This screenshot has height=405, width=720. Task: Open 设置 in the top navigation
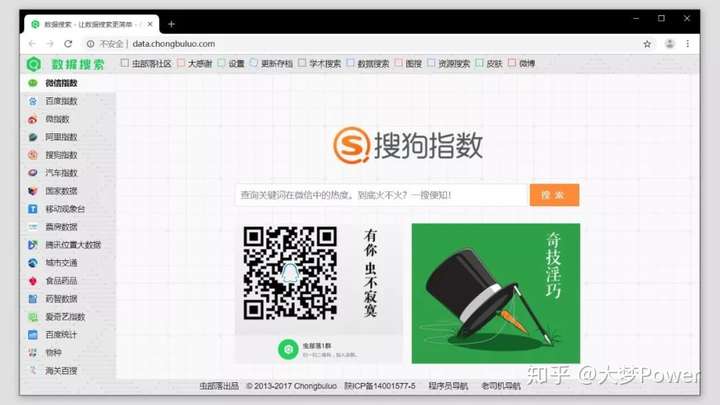[x=231, y=63]
